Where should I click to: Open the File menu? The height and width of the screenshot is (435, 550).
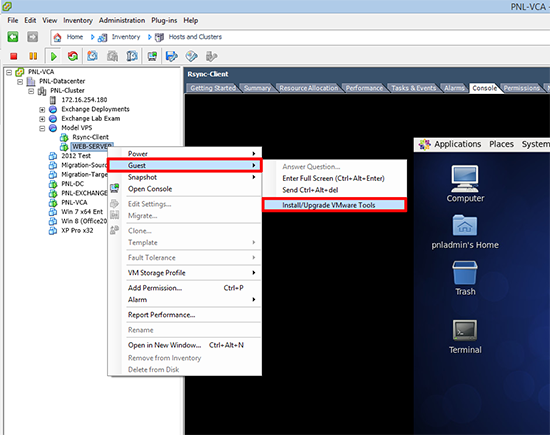pos(13,20)
